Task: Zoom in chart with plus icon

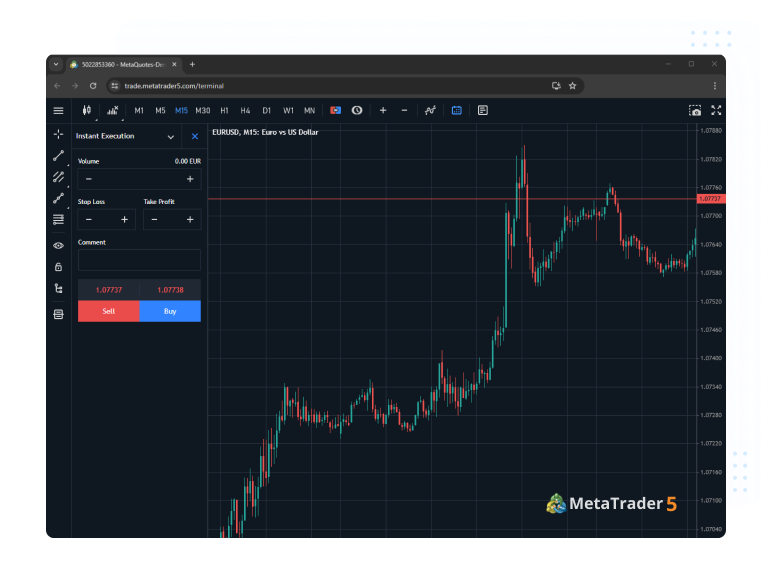Action: (383, 110)
